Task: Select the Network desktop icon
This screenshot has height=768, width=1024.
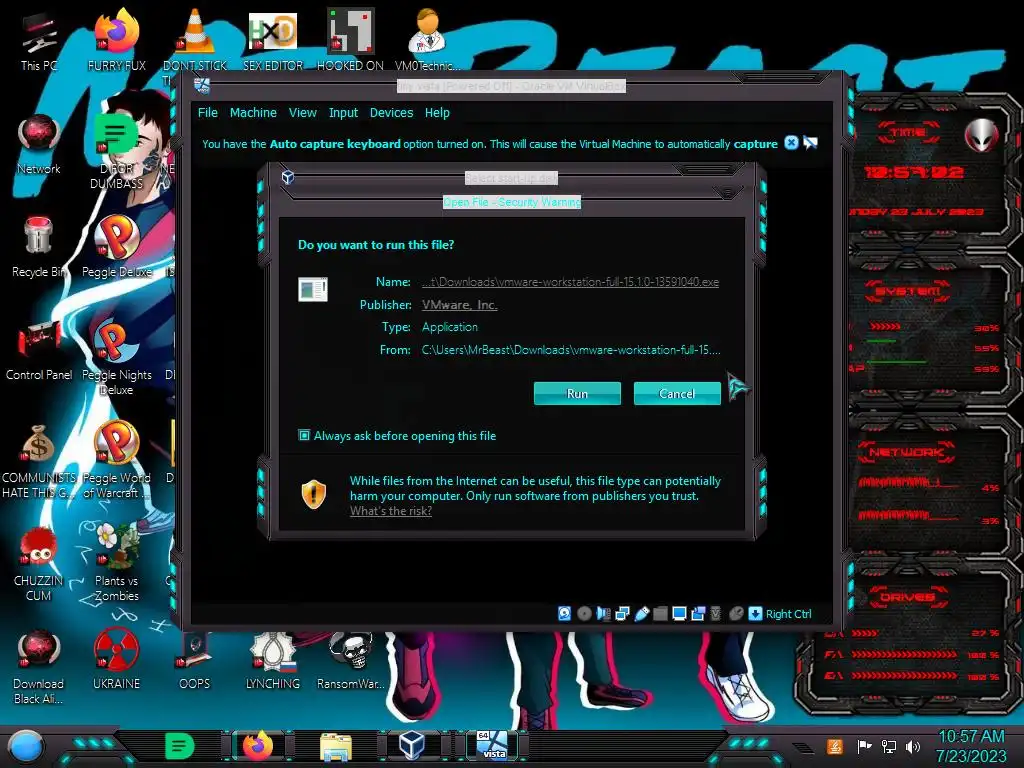Action: pyautogui.click(x=39, y=144)
